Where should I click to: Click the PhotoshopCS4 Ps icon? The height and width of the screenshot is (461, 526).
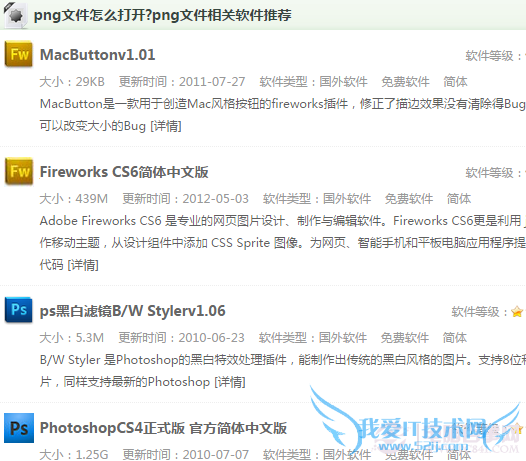pyautogui.click(x=19, y=428)
